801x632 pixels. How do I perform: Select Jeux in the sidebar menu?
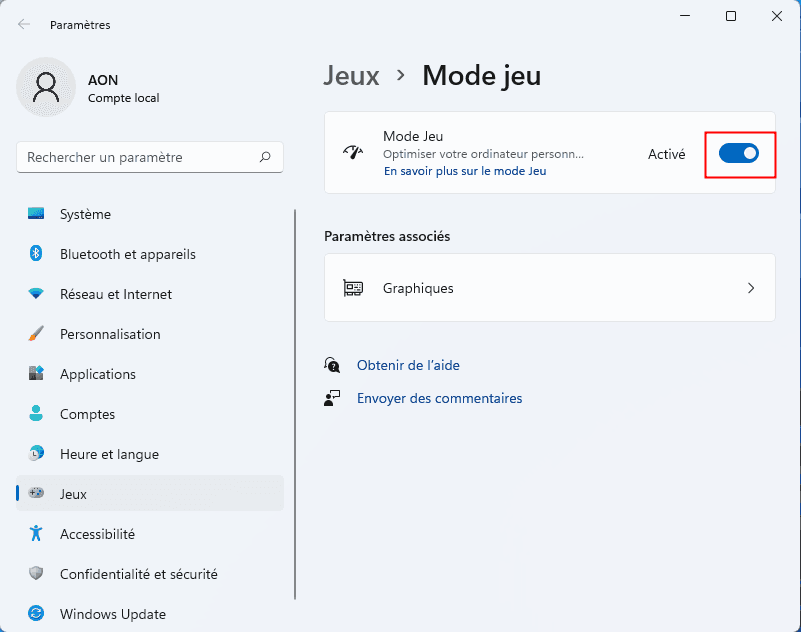tap(74, 494)
